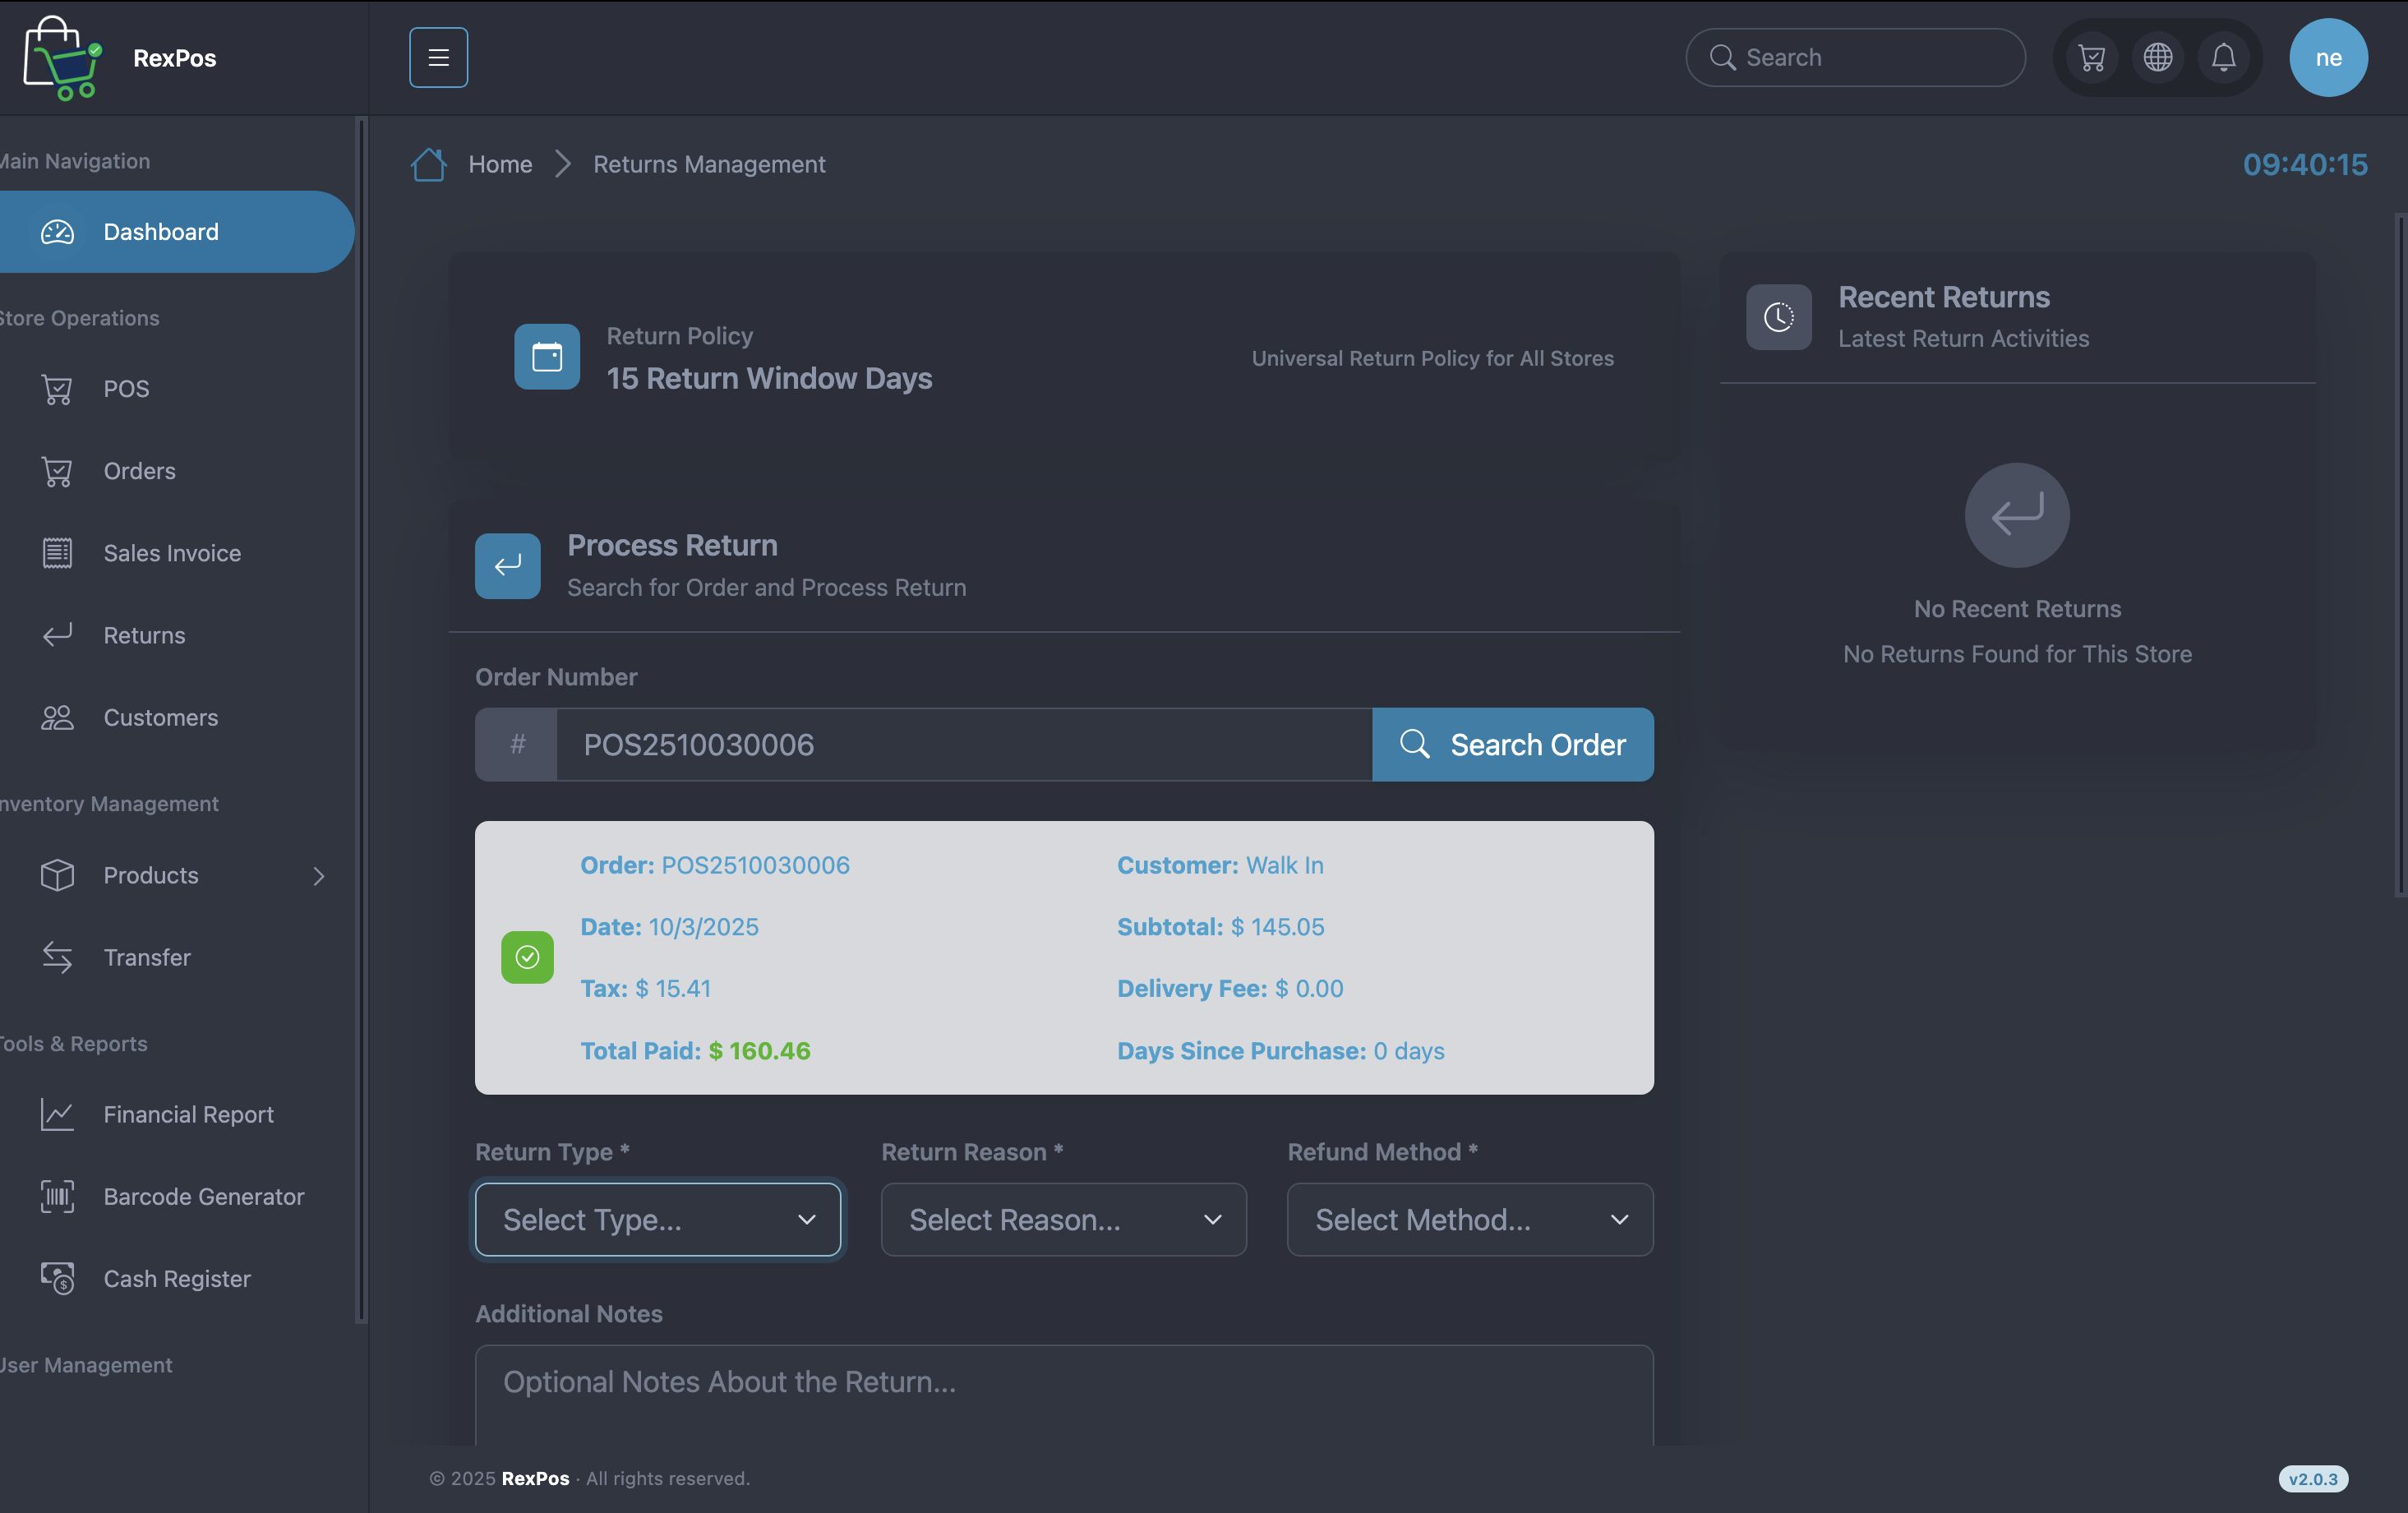This screenshot has height=1513, width=2408.
Task: Click the Recent Returns clock icon
Action: [1778, 317]
